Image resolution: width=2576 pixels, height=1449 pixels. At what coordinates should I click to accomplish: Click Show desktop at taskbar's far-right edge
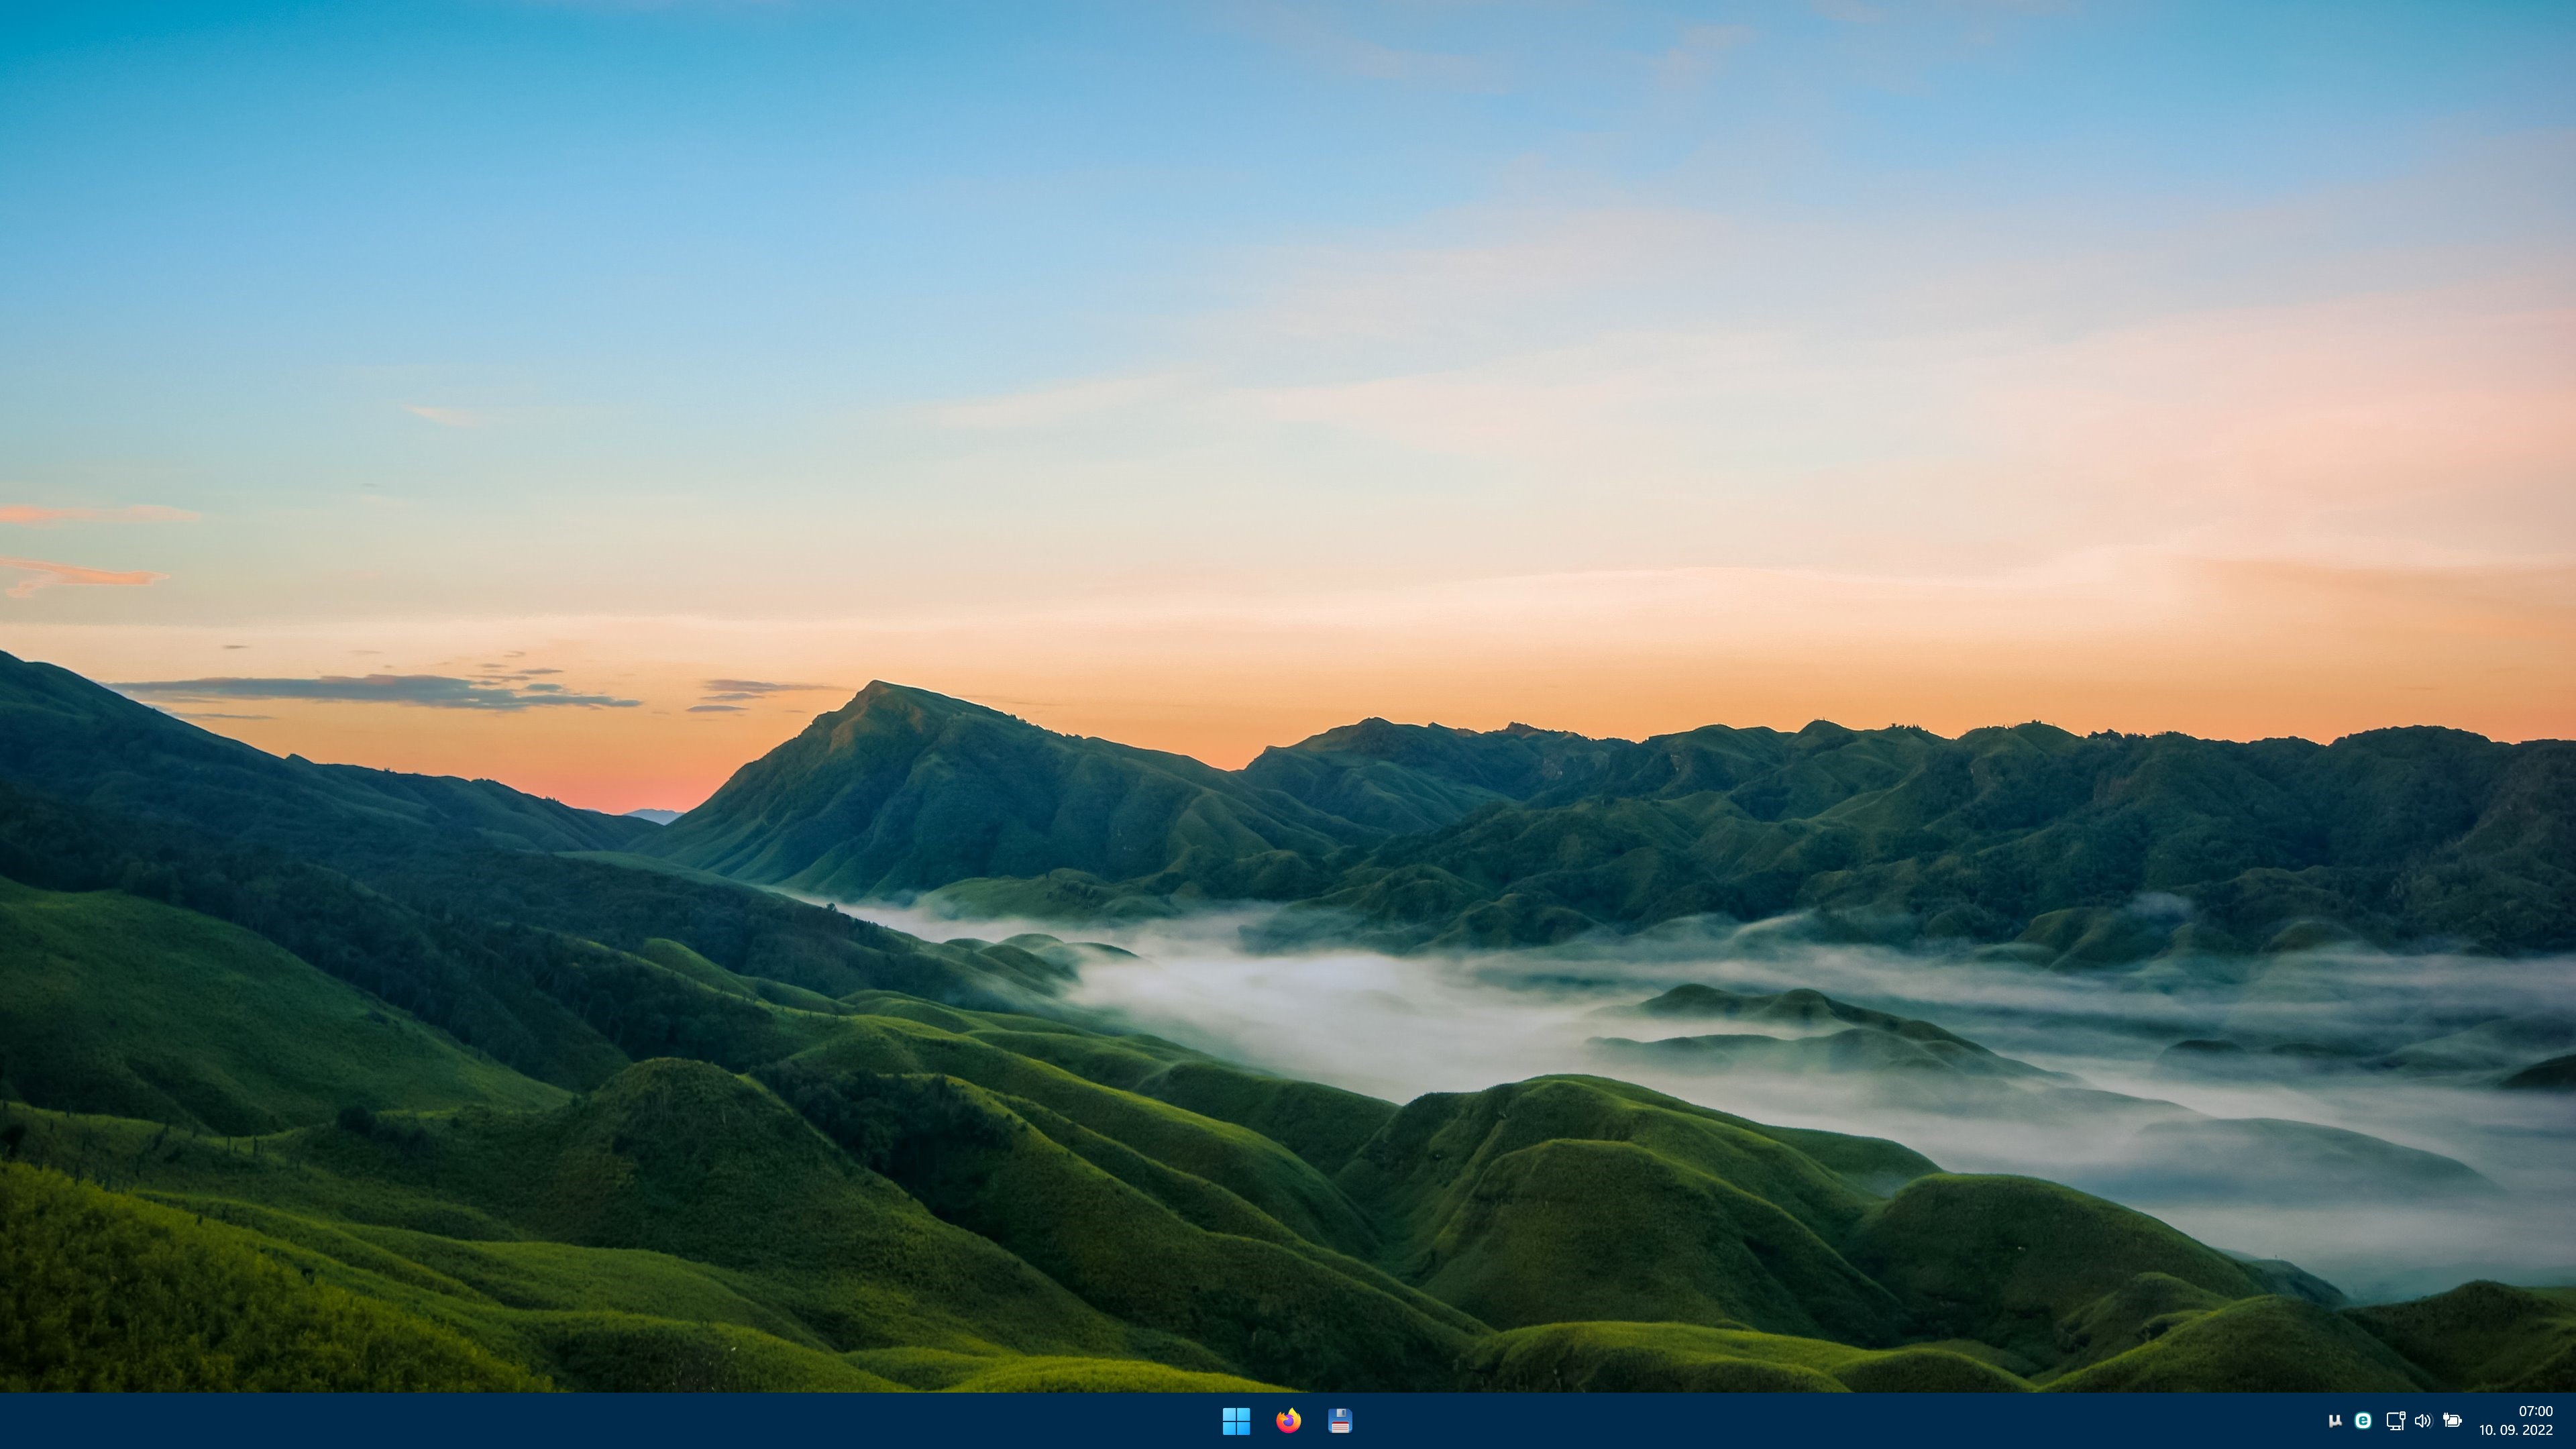(2572, 1421)
